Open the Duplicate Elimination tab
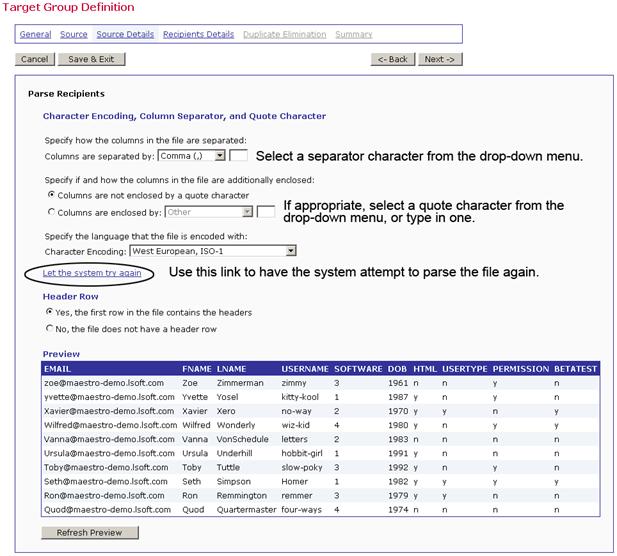 (284, 34)
